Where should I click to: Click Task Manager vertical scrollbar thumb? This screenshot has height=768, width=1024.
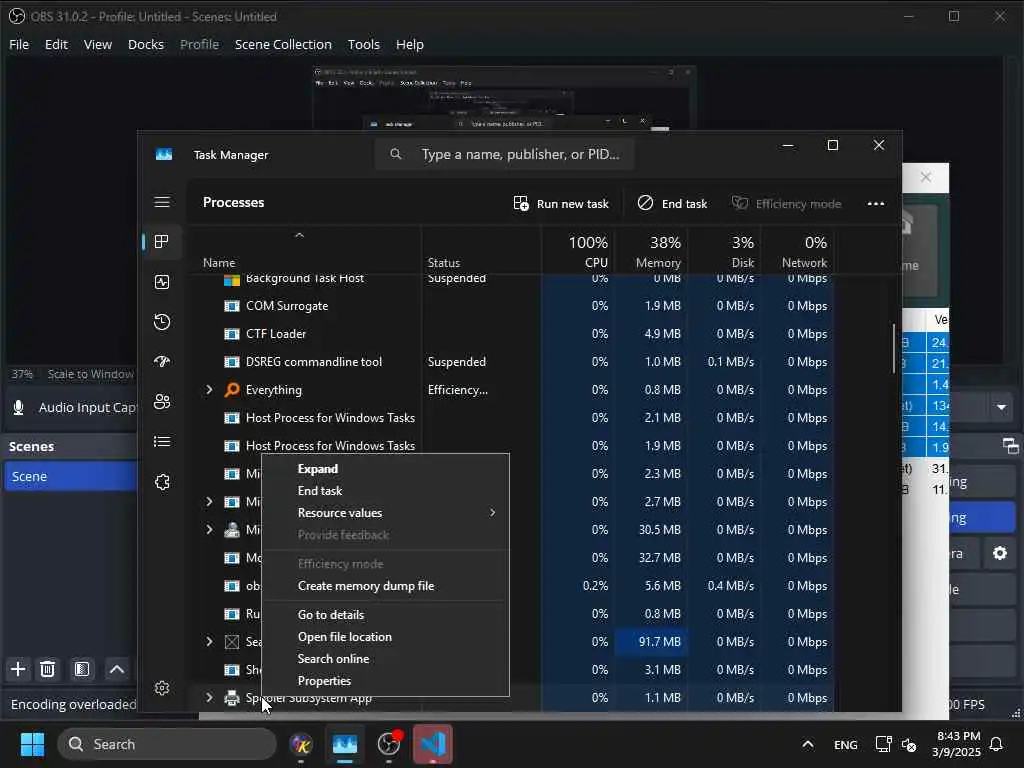pyautogui.click(x=894, y=349)
